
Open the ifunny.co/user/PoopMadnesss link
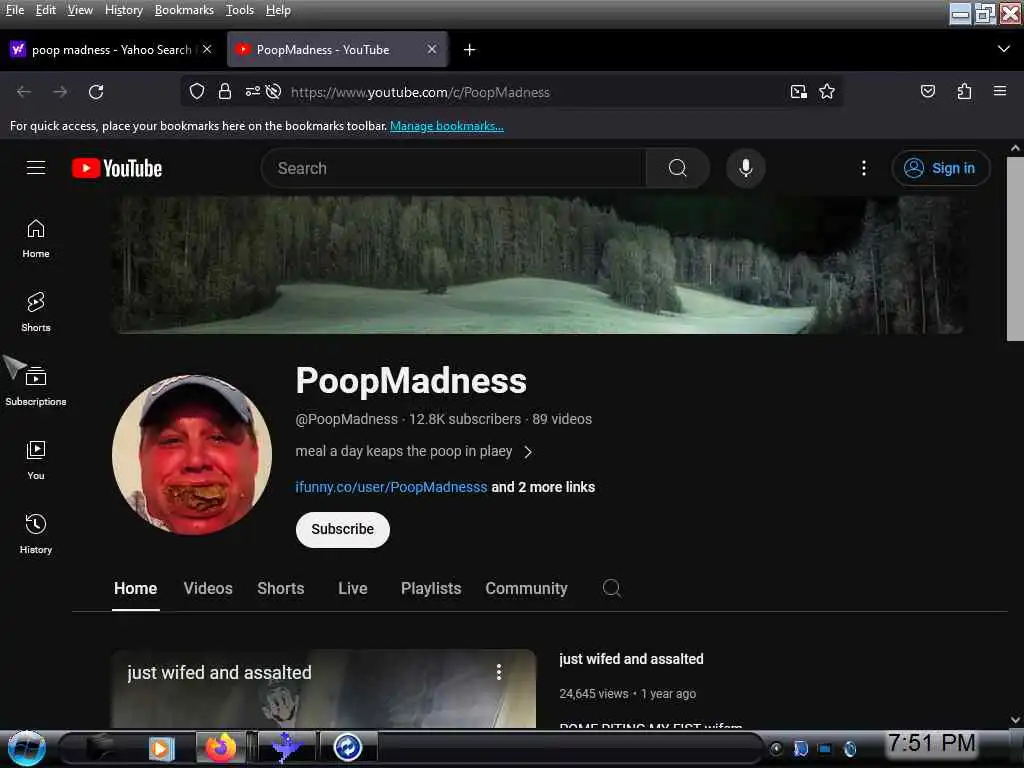(391, 487)
